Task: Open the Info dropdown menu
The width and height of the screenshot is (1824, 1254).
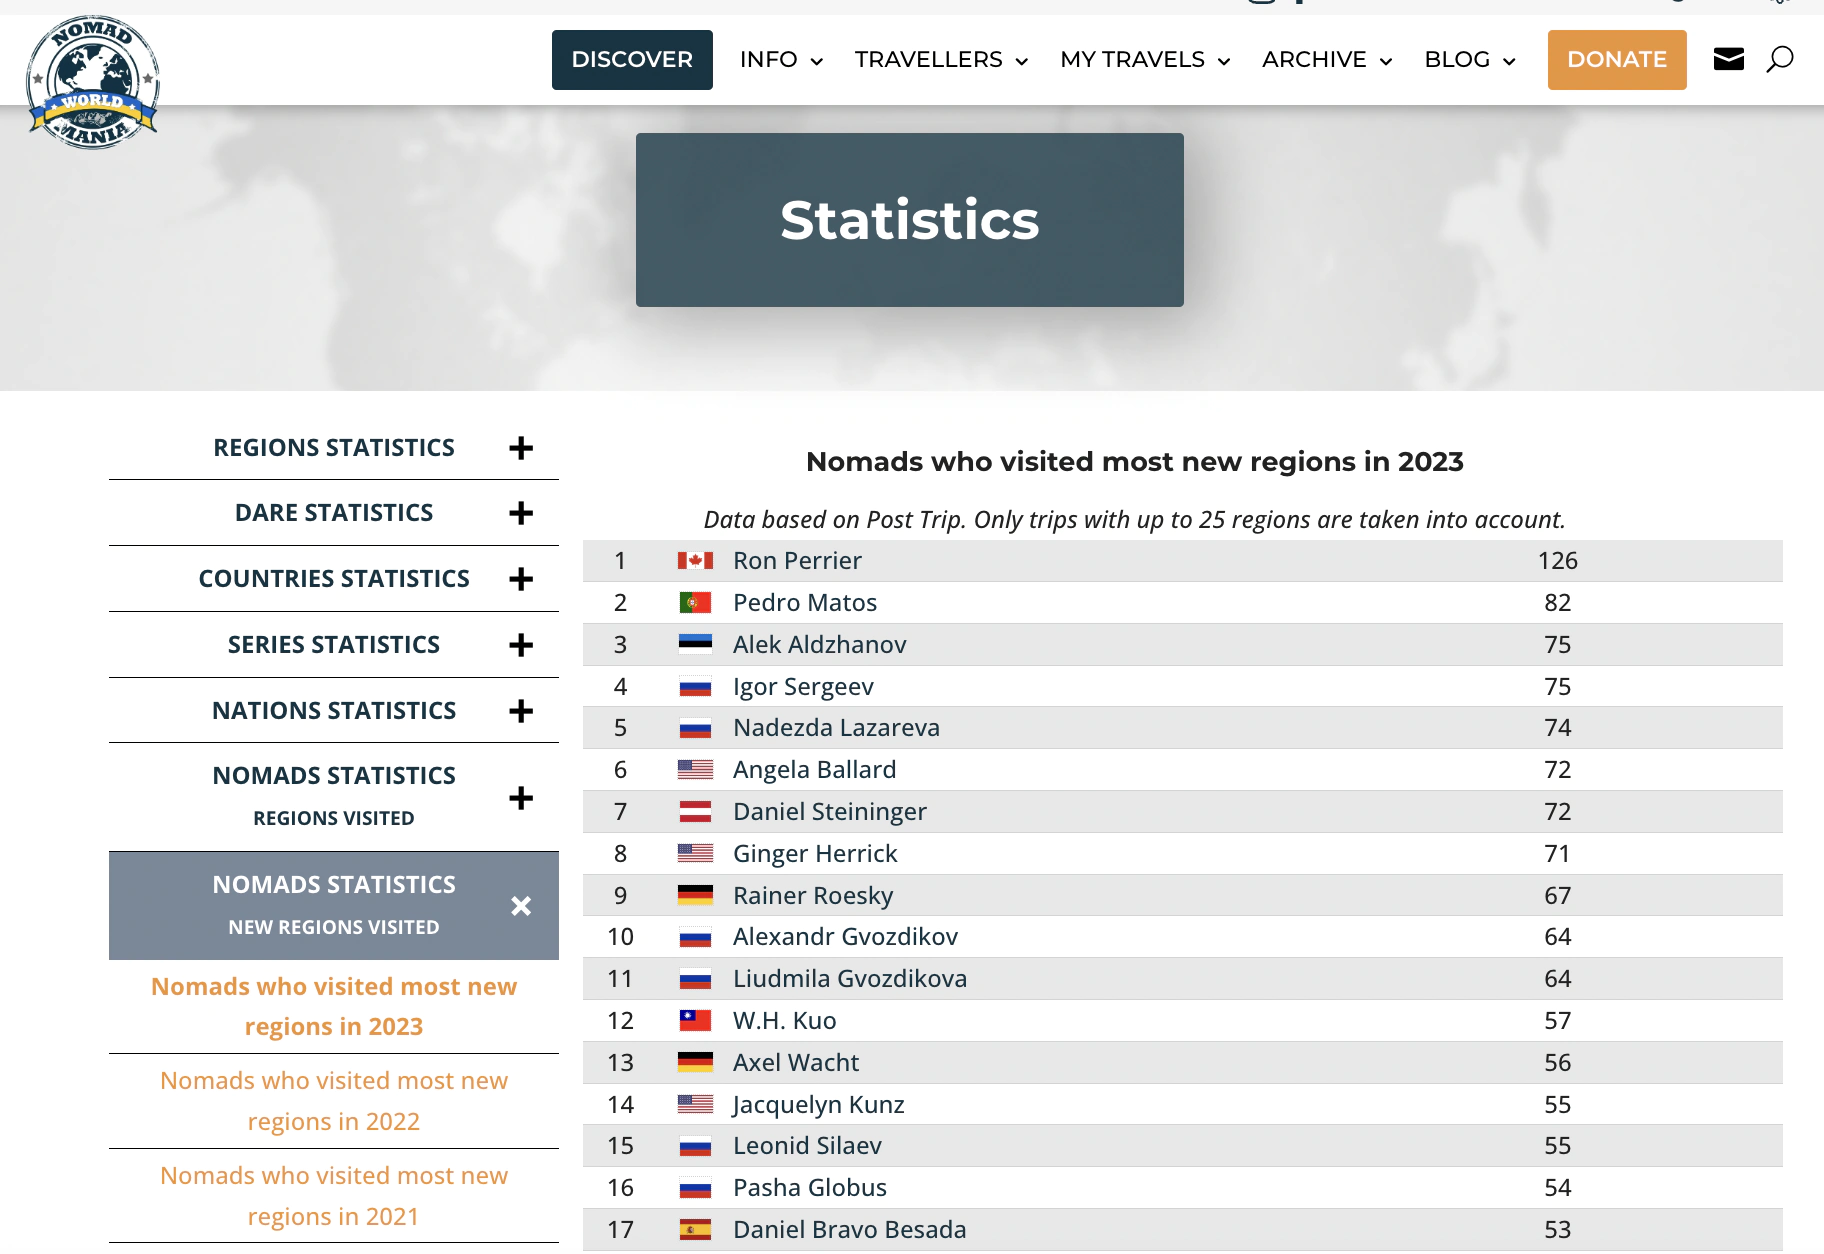Action: [x=781, y=60]
